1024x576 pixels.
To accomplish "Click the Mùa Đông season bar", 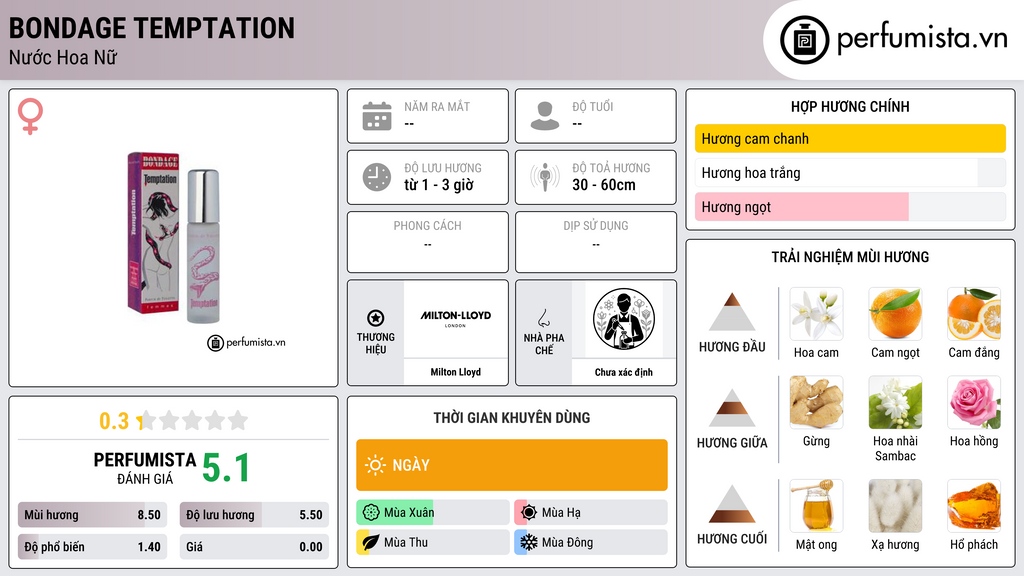I will click(591, 542).
